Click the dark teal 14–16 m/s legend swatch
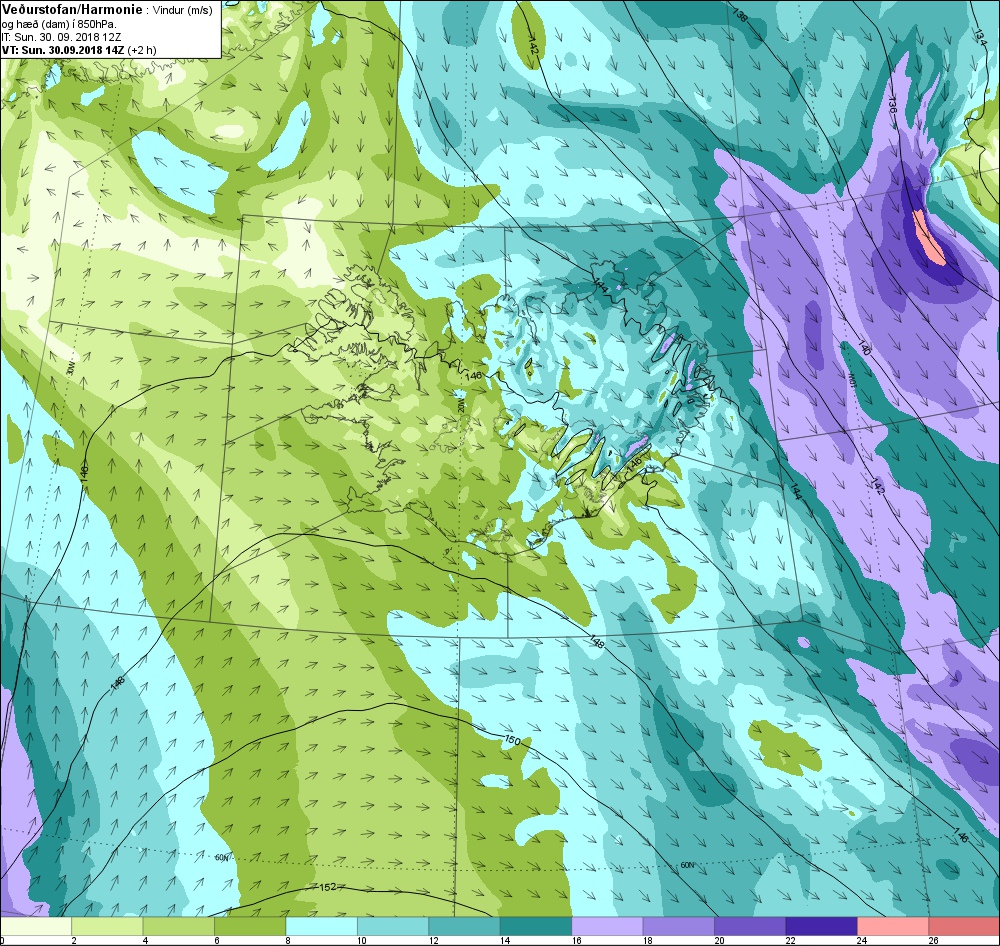Viewport: 1000px width, 946px height. click(x=536, y=926)
